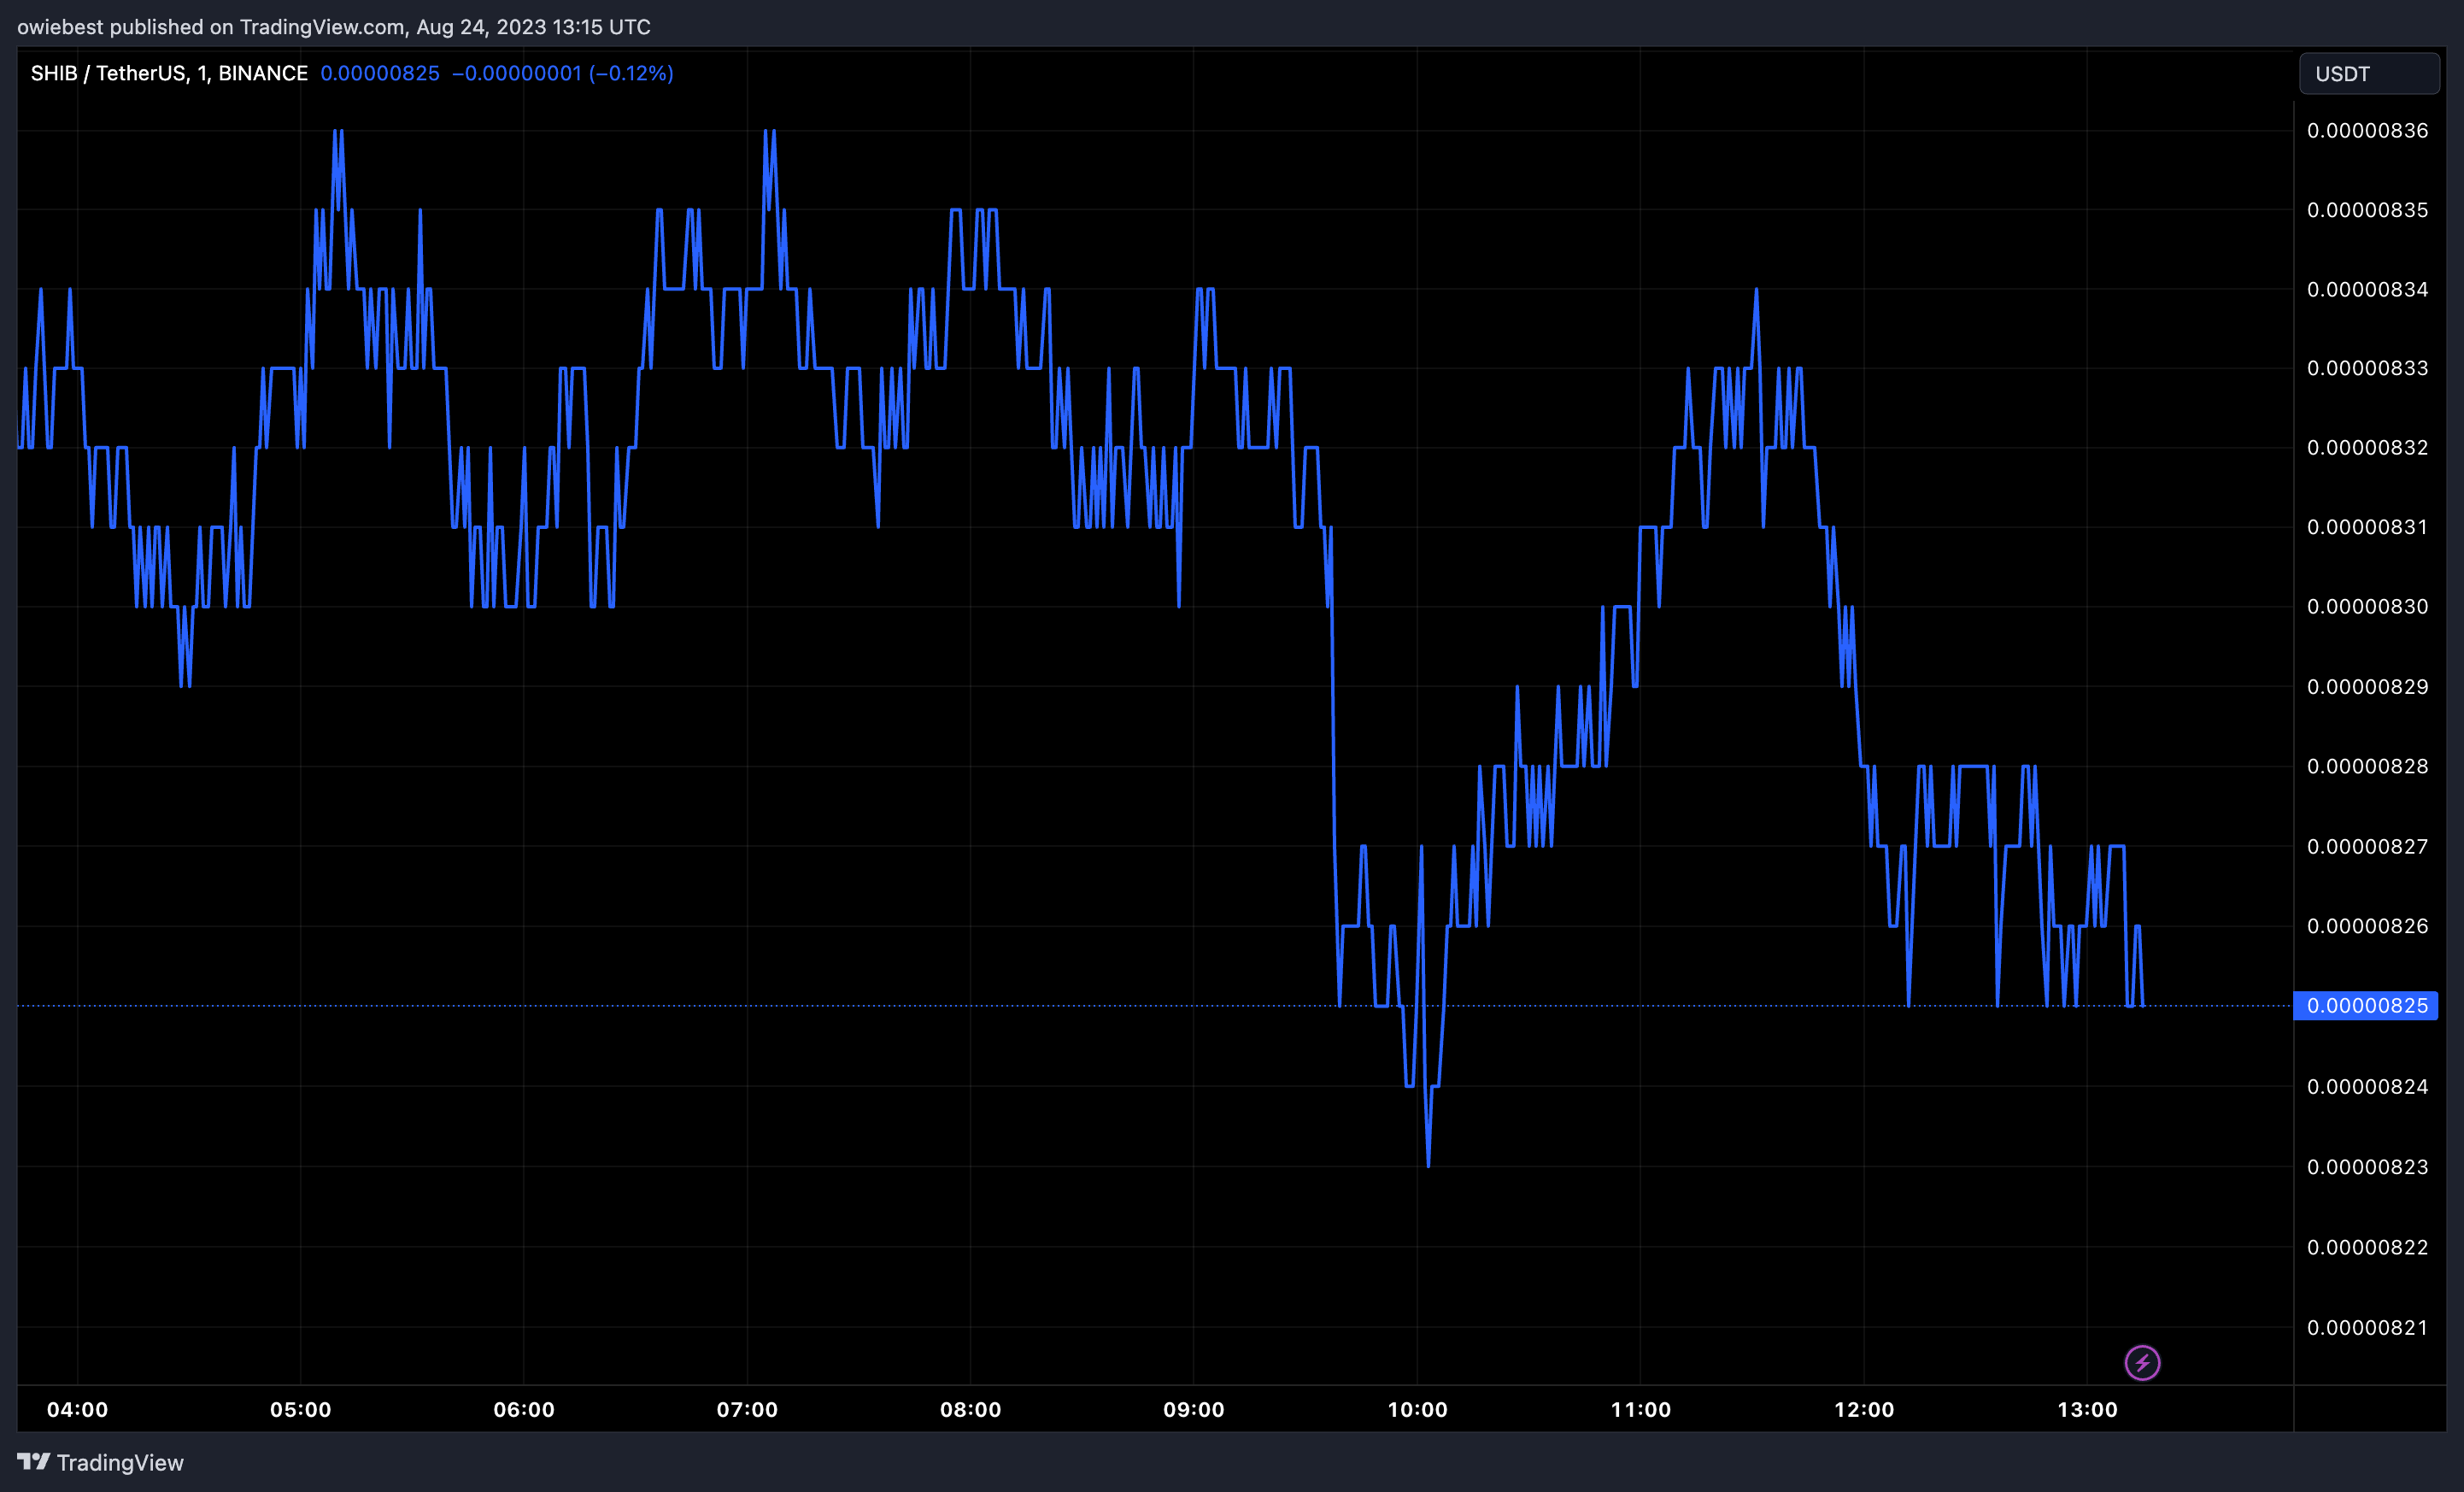Click the 0.00000828 price axis label
The height and width of the screenshot is (1492, 2464).
click(2367, 766)
